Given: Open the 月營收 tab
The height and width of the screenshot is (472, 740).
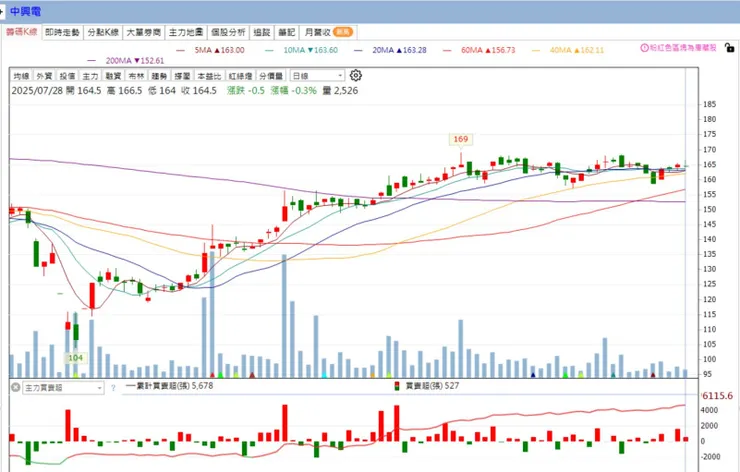Looking at the screenshot, I should tap(328, 32).
